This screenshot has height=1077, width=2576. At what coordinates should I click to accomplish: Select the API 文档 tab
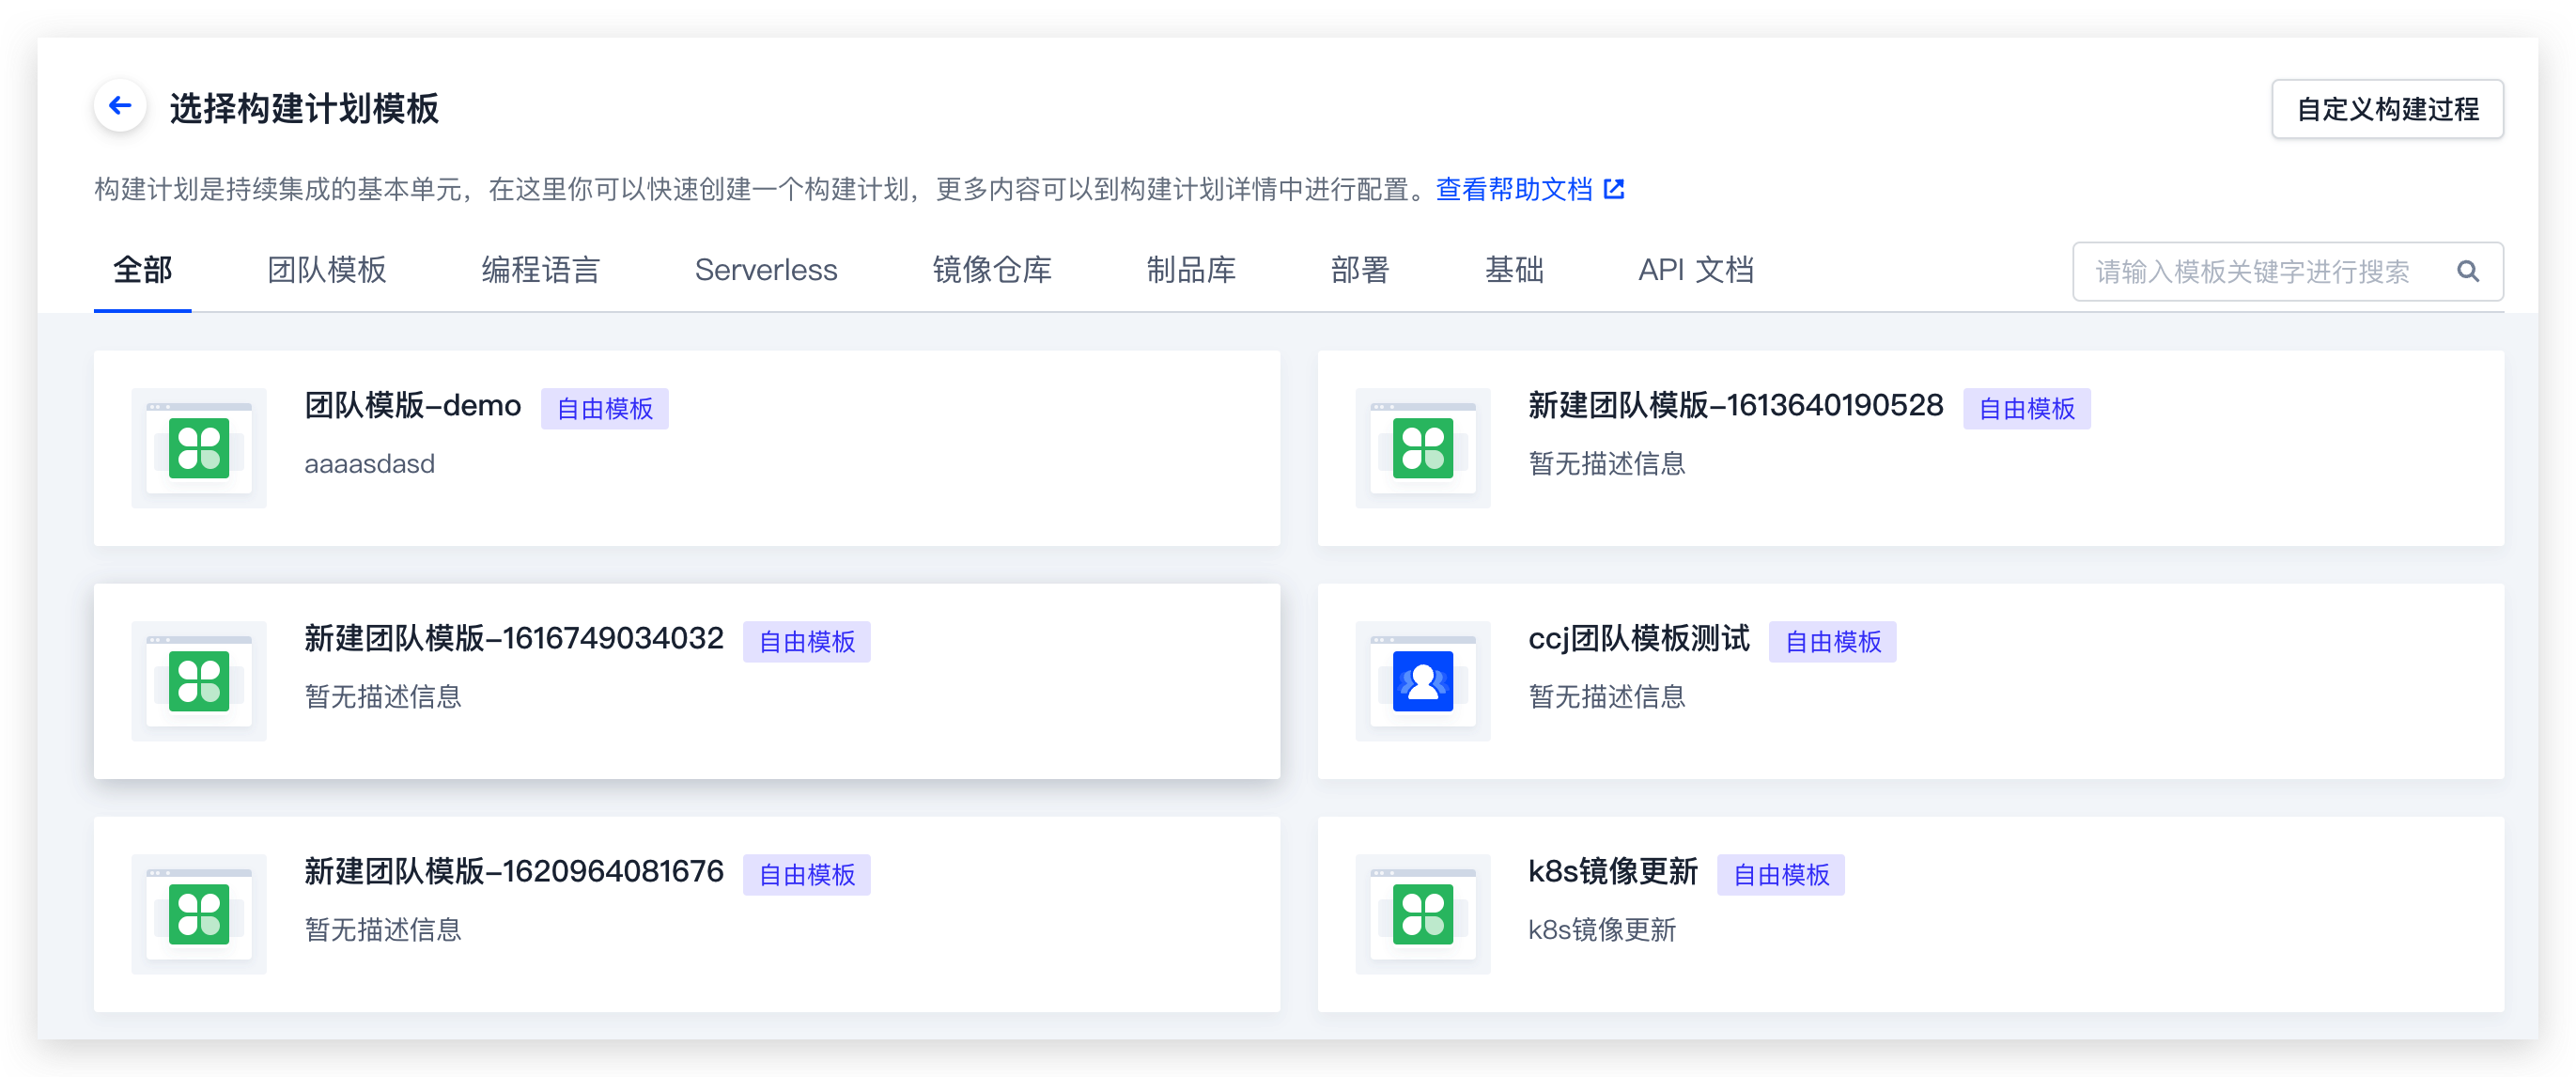[x=1696, y=270]
